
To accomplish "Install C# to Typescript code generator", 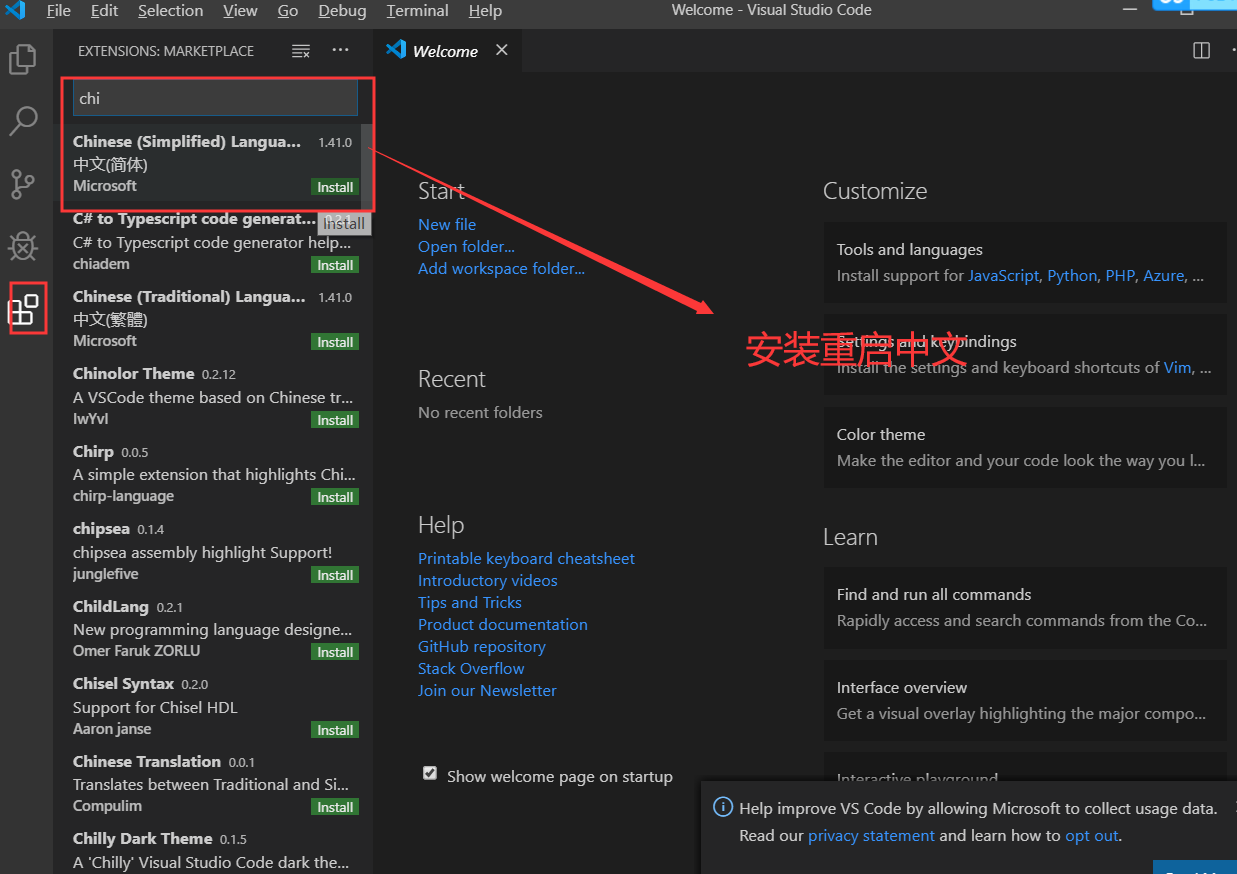I will pyautogui.click(x=335, y=265).
